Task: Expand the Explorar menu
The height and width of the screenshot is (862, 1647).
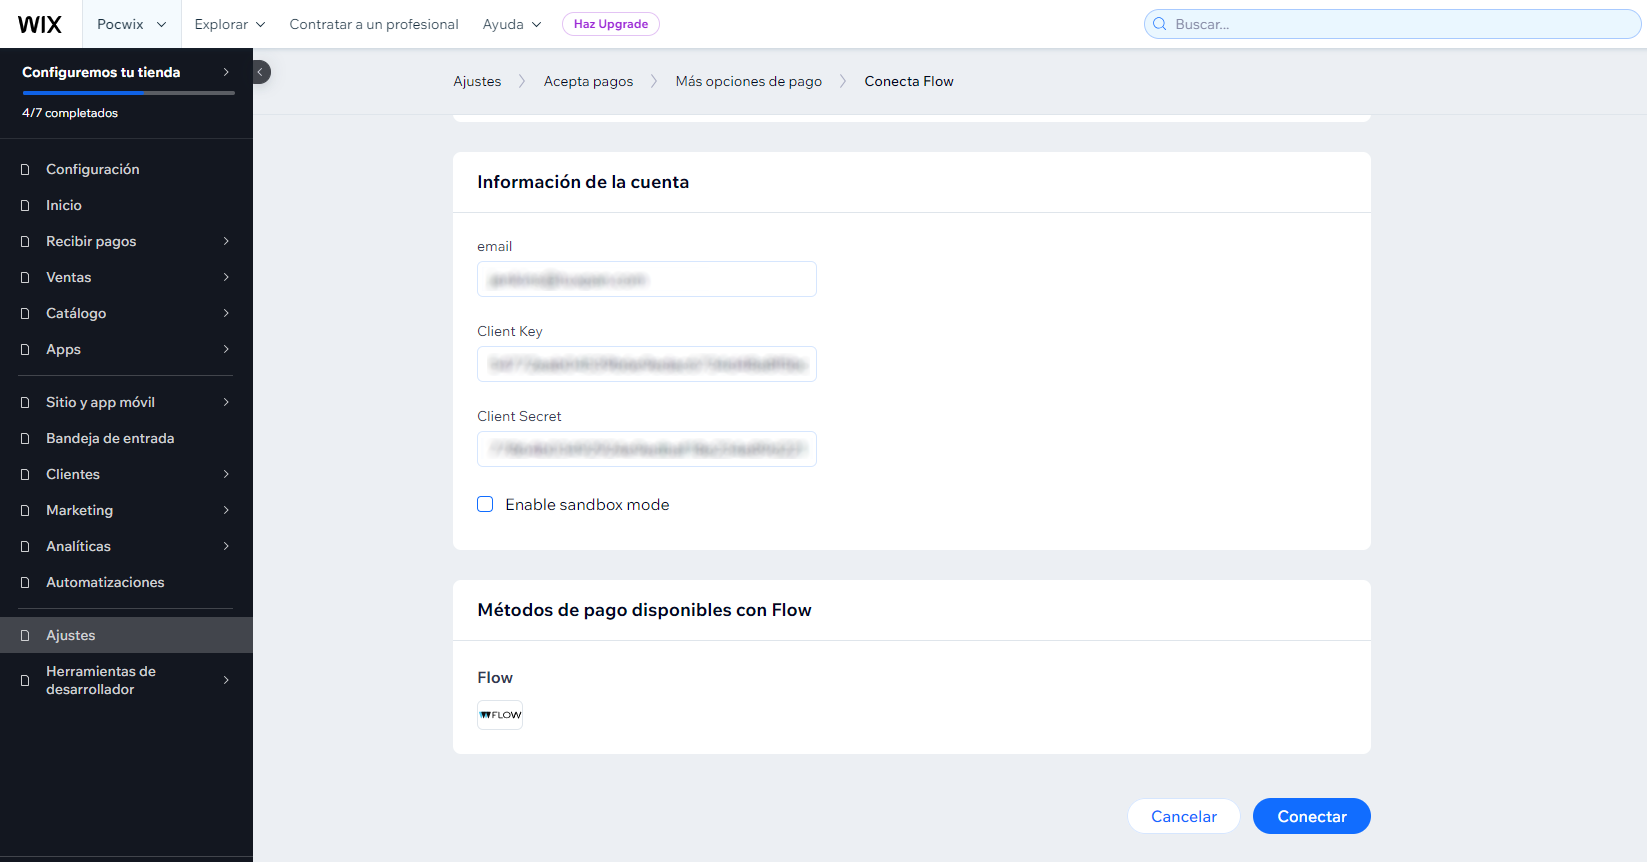Action: tap(230, 24)
